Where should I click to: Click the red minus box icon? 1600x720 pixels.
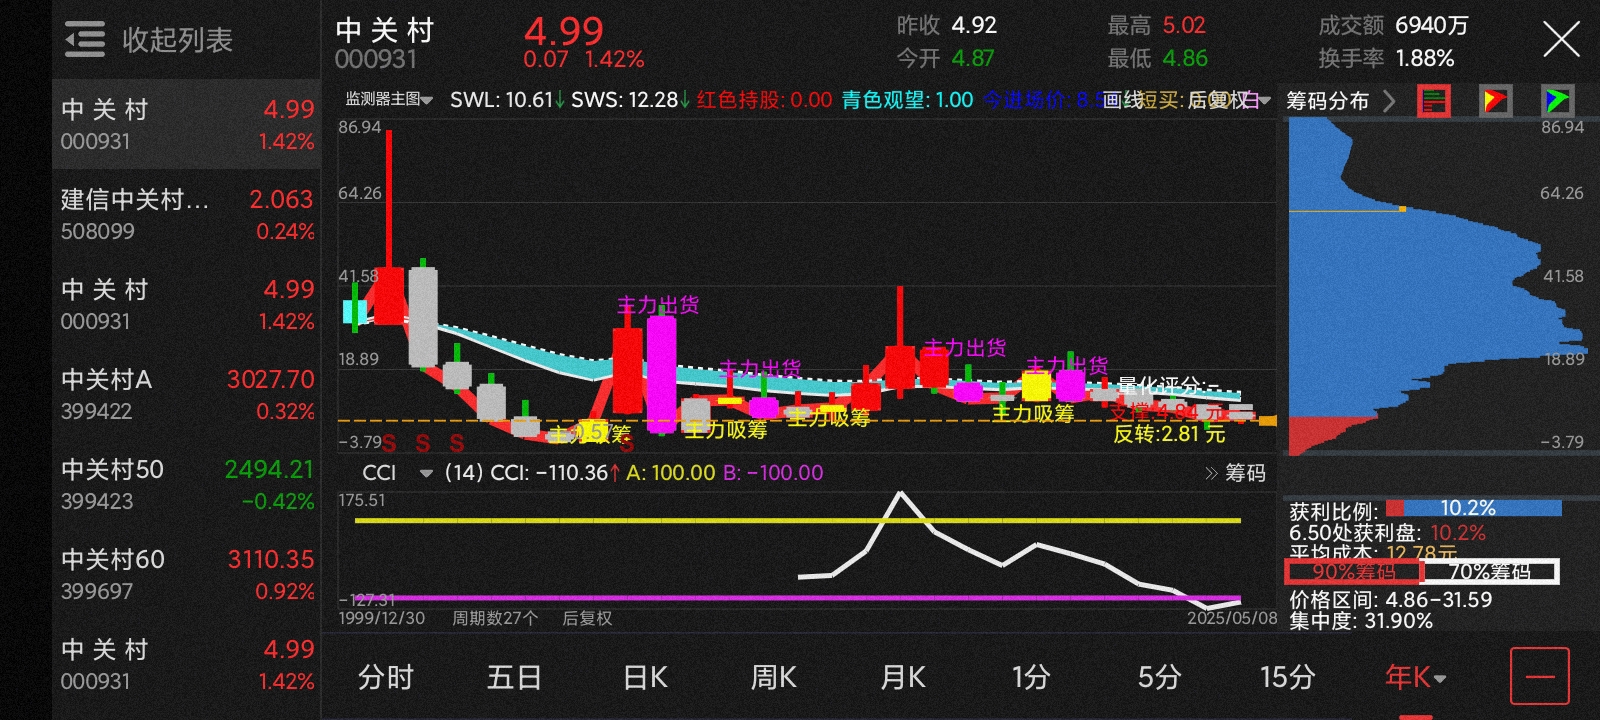pyautogui.click(x=1540, y=676)
